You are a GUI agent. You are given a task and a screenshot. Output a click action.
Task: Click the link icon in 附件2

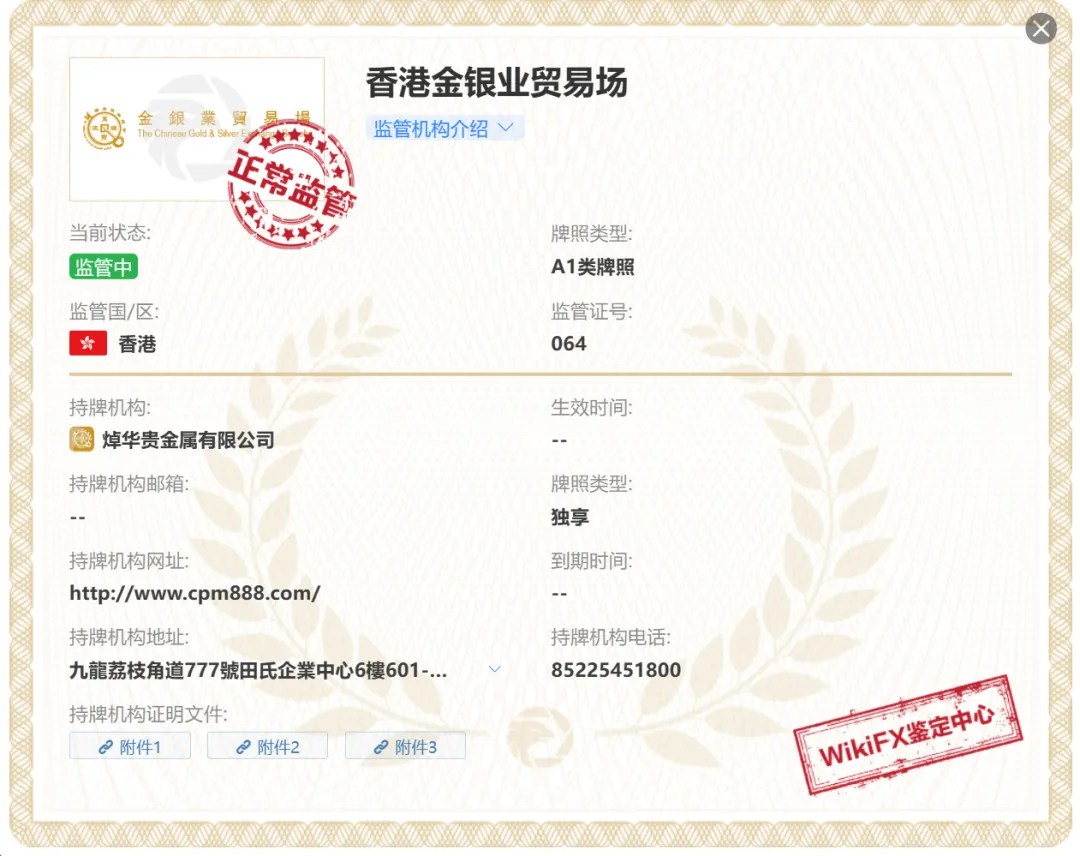coord(243,747)
